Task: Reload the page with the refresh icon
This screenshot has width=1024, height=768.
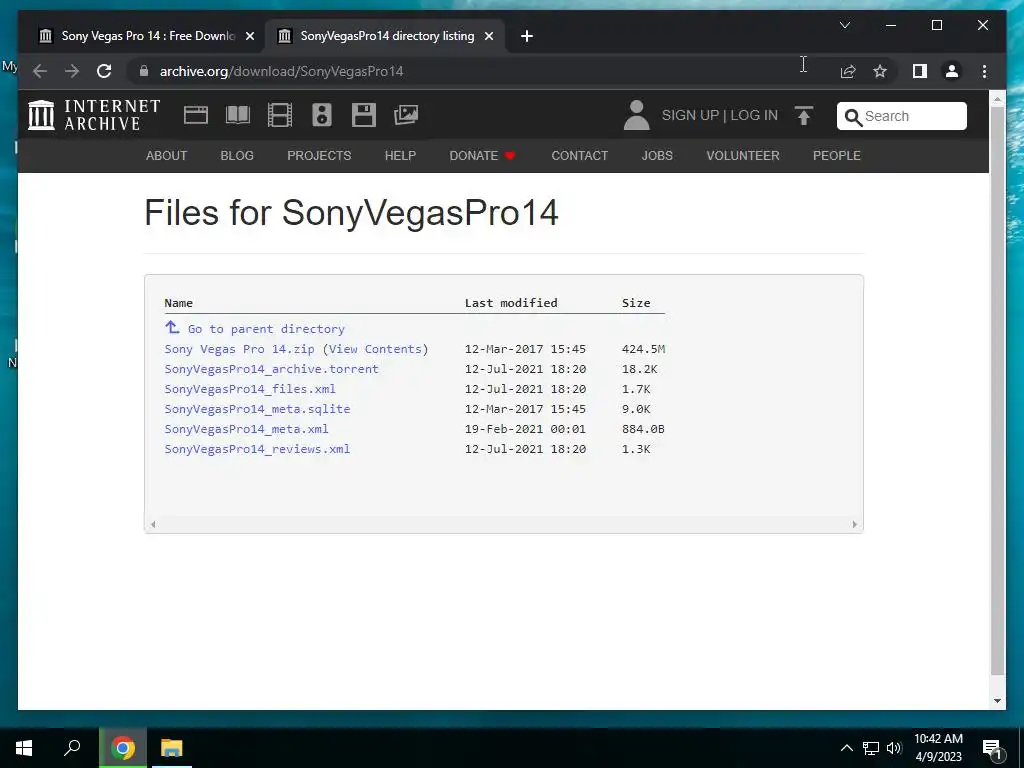Action: (104, 71)
